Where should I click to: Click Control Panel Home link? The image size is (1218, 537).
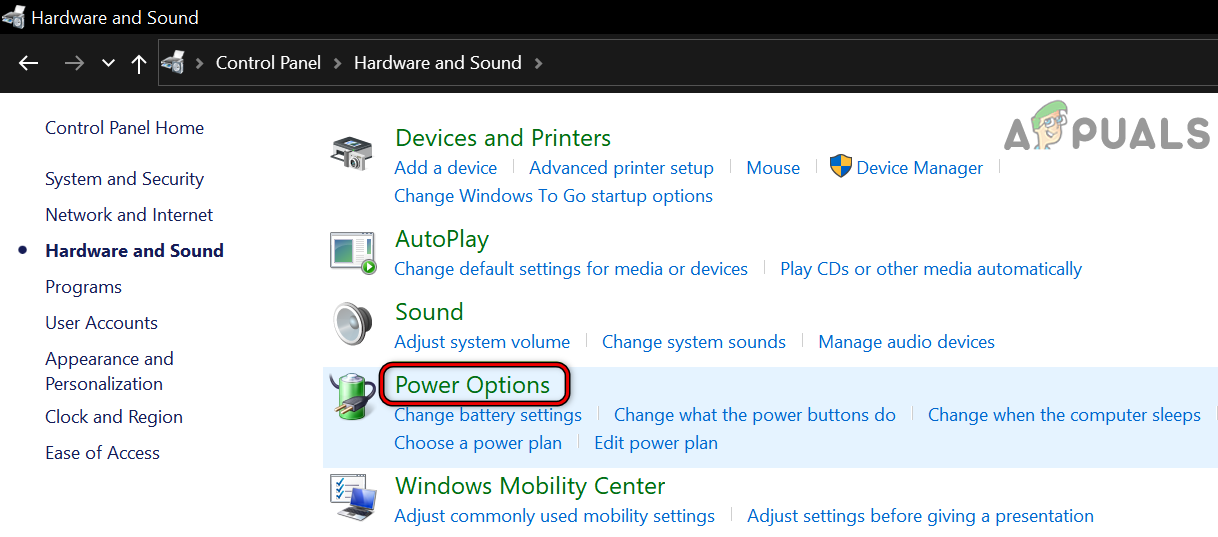pos(124,128)
